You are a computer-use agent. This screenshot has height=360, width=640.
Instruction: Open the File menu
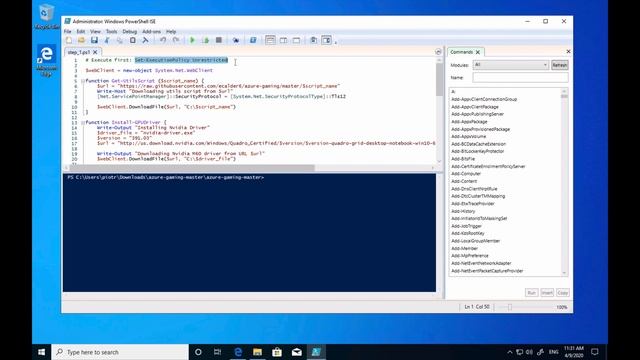click(x=67, y=31)
